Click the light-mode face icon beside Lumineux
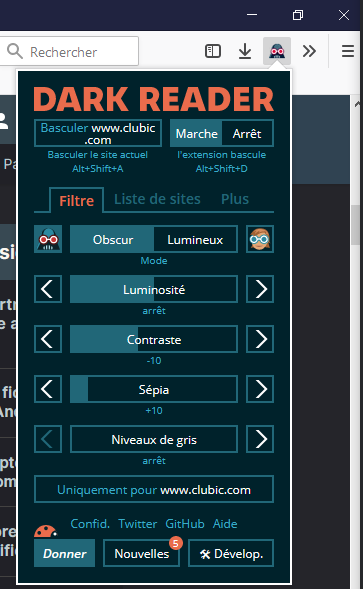The height and width of the screenshot is (589, 363). click(260, 239)
